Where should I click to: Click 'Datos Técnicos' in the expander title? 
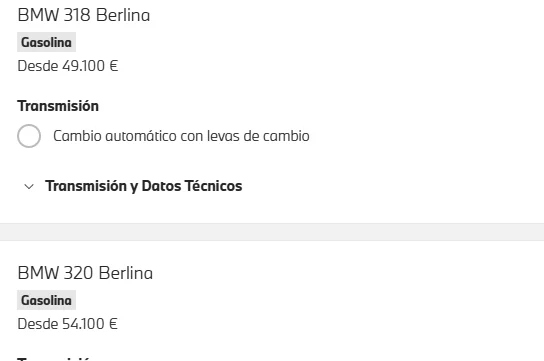[192, 186]
